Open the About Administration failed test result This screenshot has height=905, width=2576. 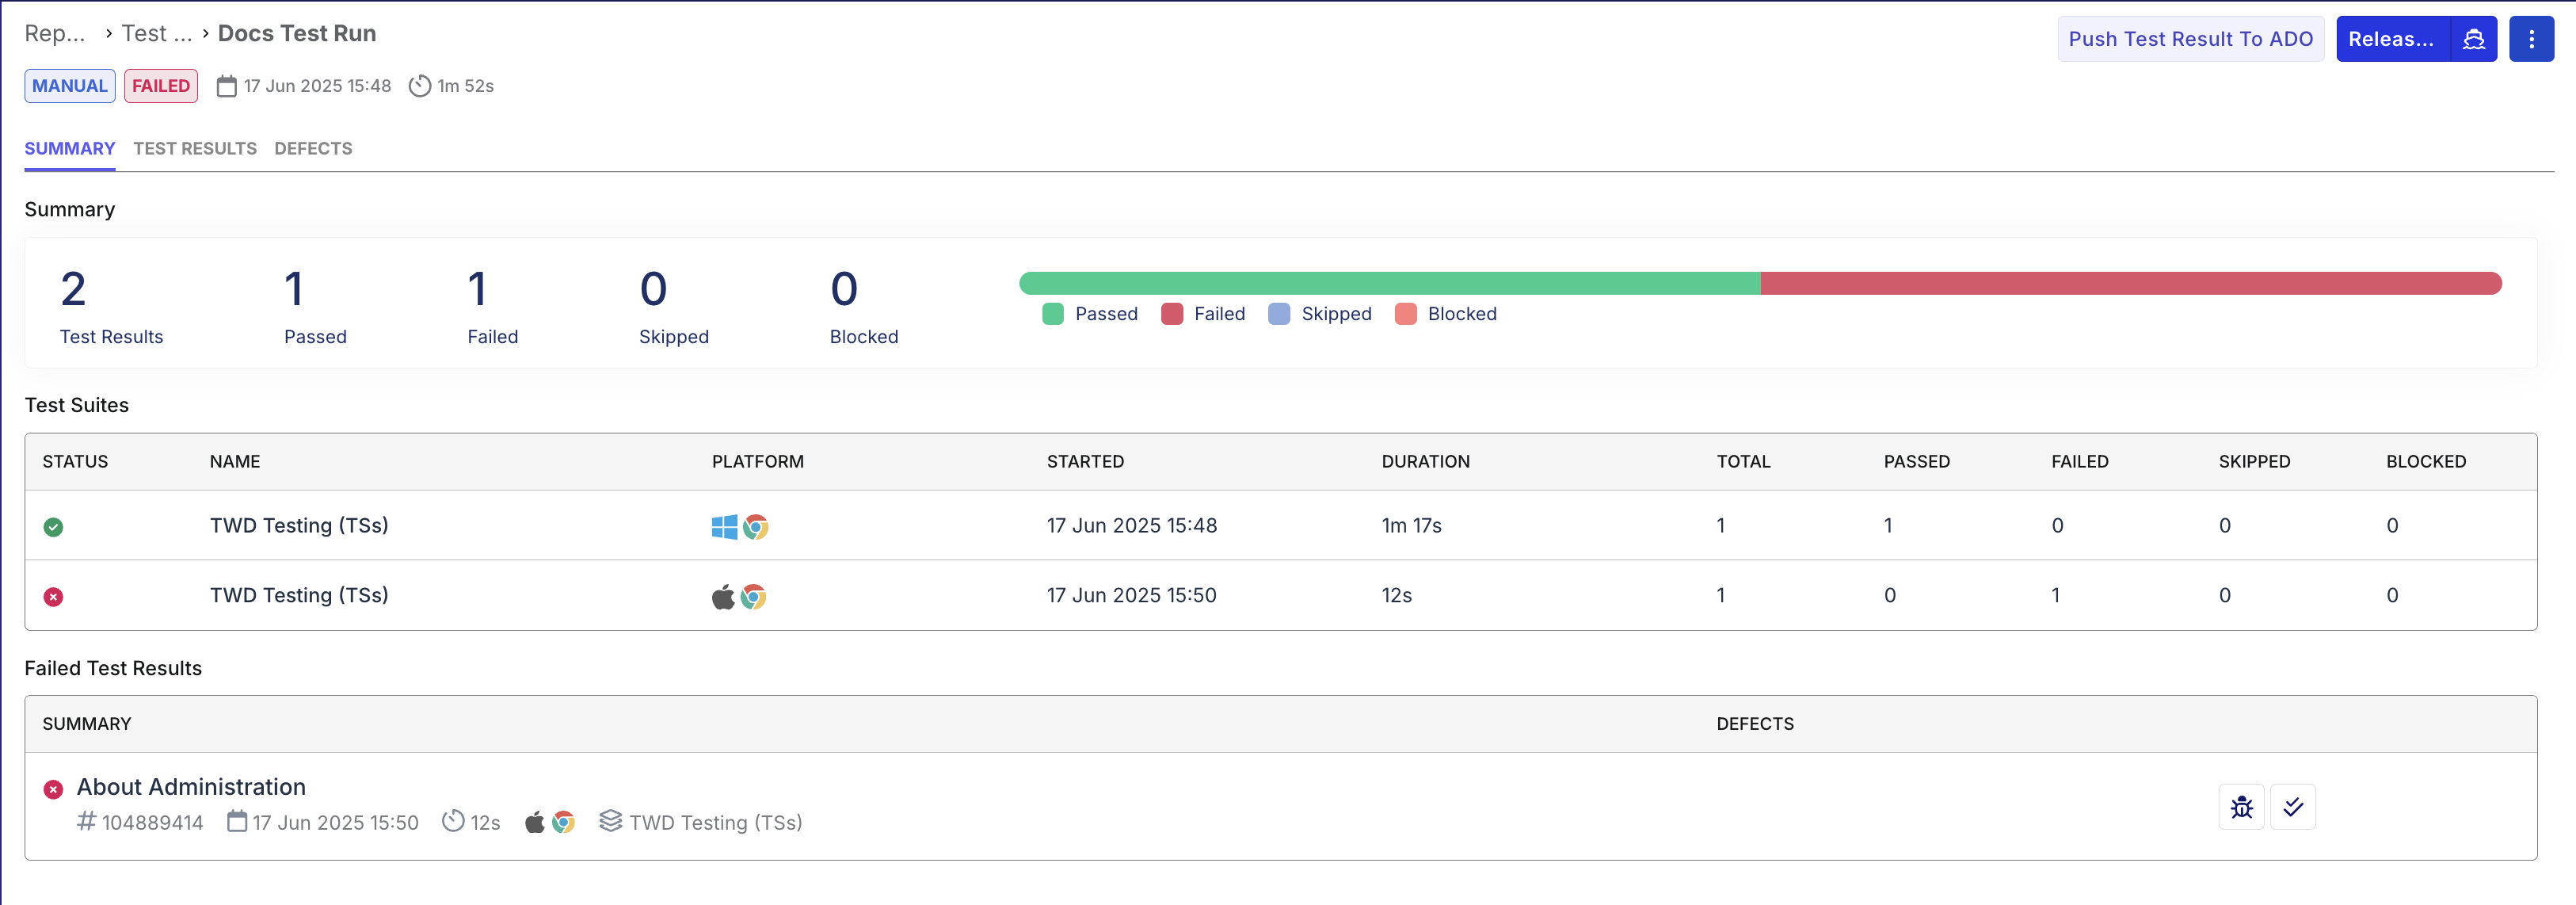(191, 787)
